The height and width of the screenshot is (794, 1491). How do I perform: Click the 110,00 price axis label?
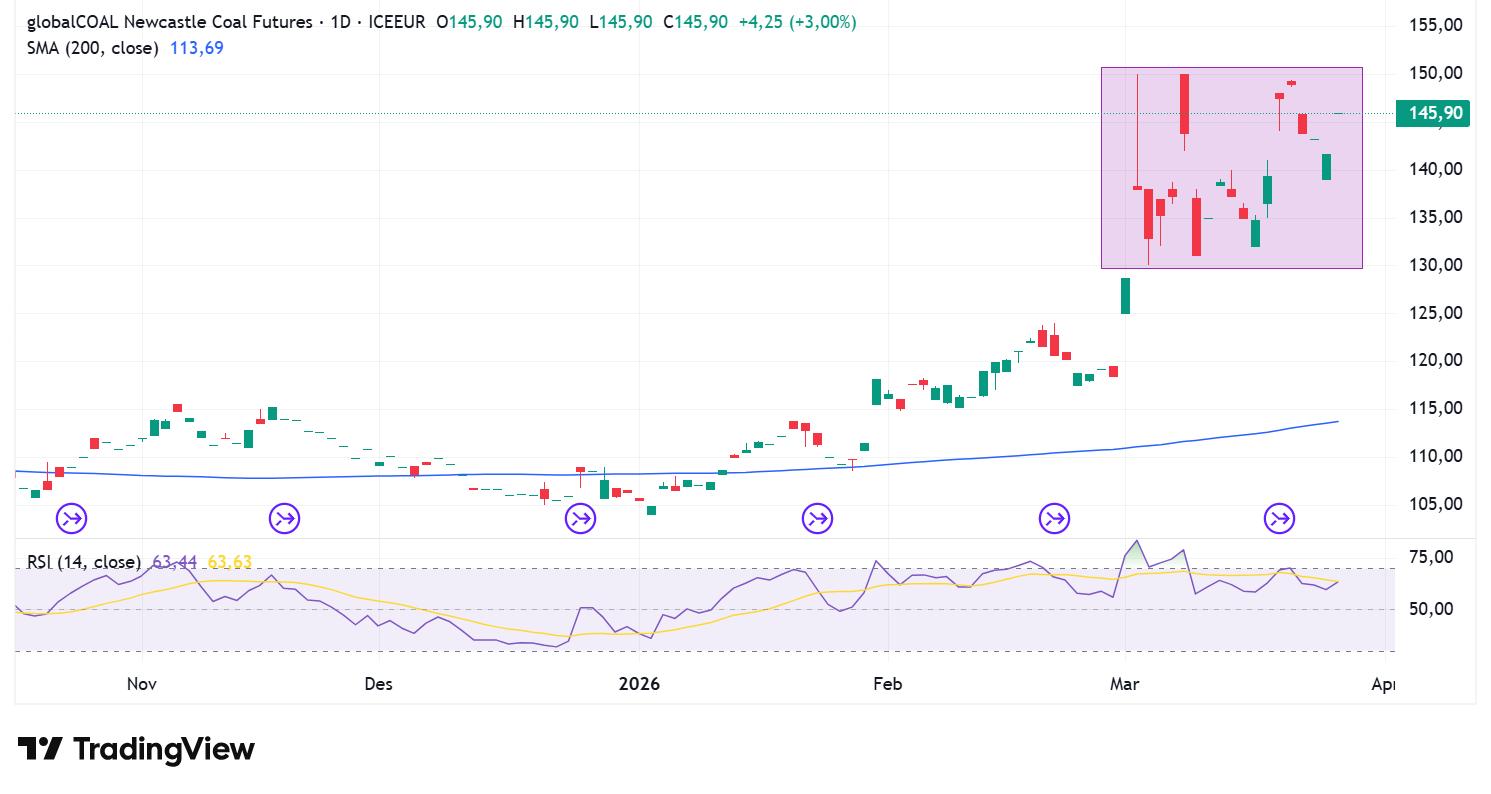pyautogui.click(x=1437, y=456)
